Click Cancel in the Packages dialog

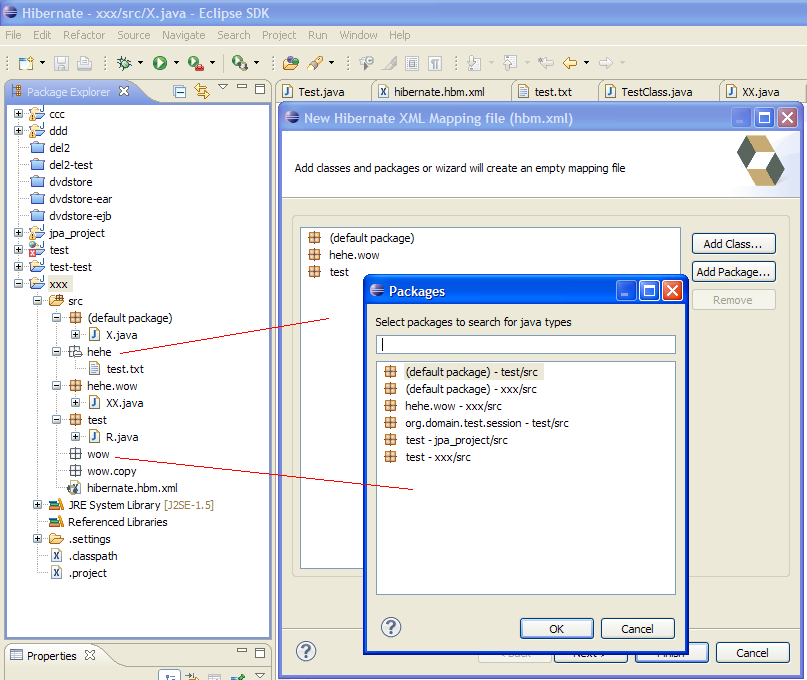tap(637, 629)
